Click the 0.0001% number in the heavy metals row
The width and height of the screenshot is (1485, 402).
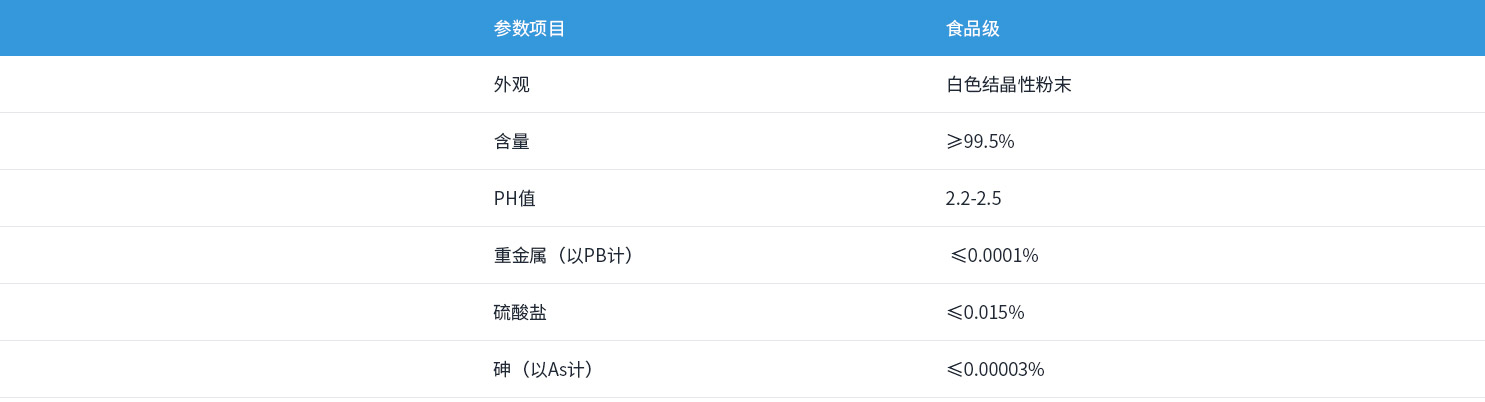click(1003, 256)
